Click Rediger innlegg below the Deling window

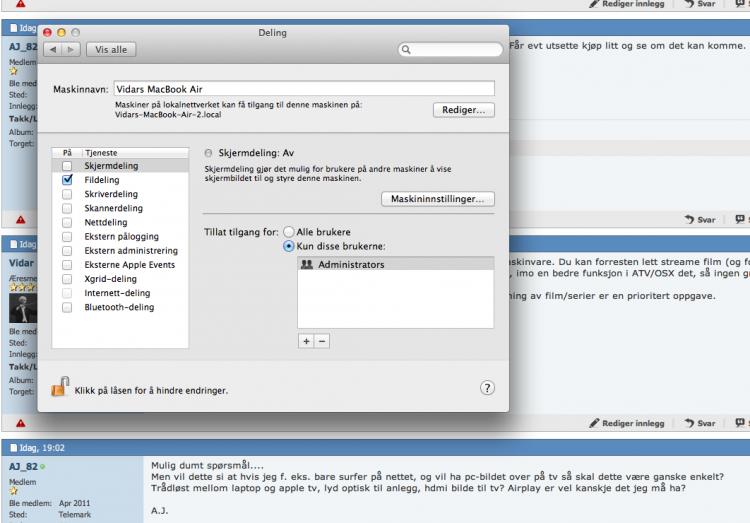627,423
